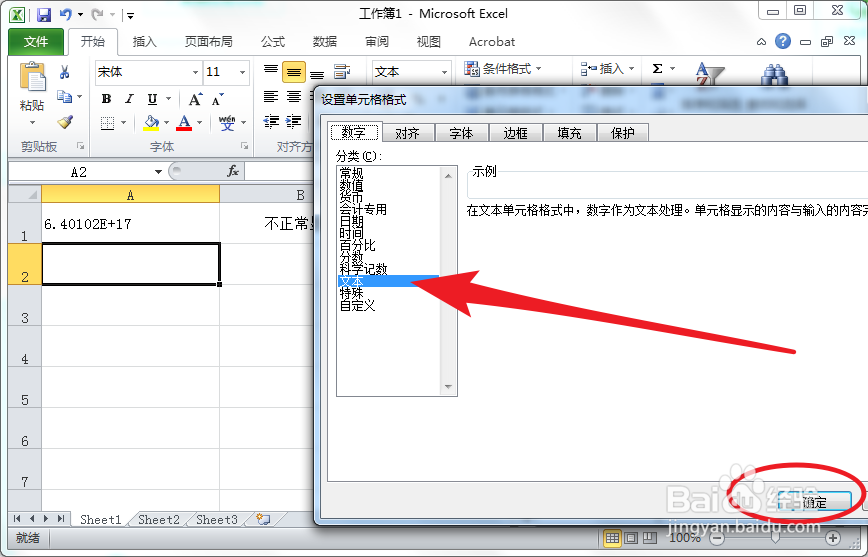Click increase indent icon
The height and width of the screenshot is (557, 868).
pyautogui.click(x=294, y=121)
